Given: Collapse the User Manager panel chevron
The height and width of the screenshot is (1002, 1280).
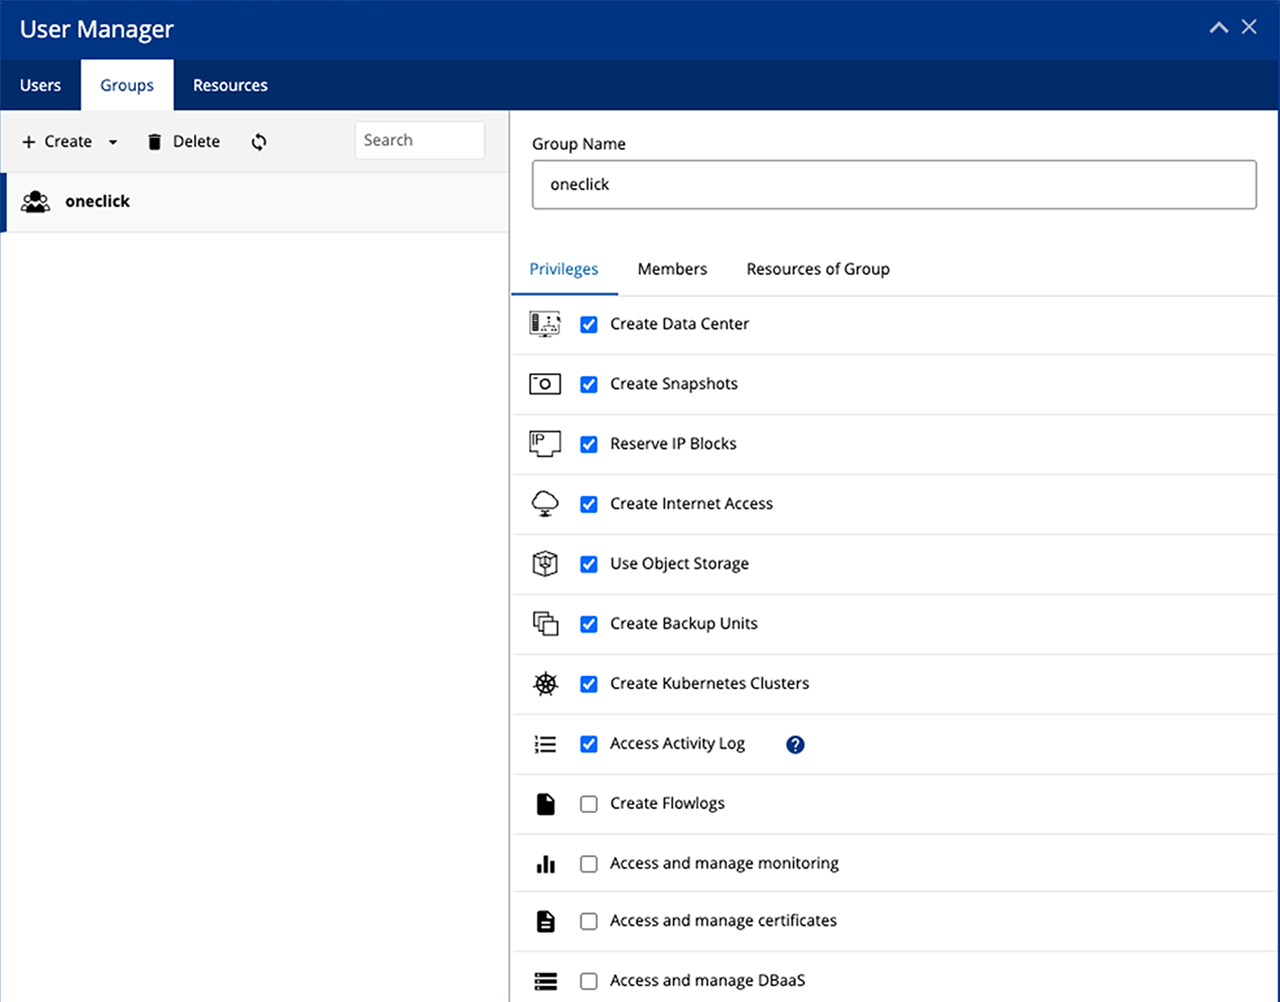Looking at the screenshot, I should [x=1218, y=28].
